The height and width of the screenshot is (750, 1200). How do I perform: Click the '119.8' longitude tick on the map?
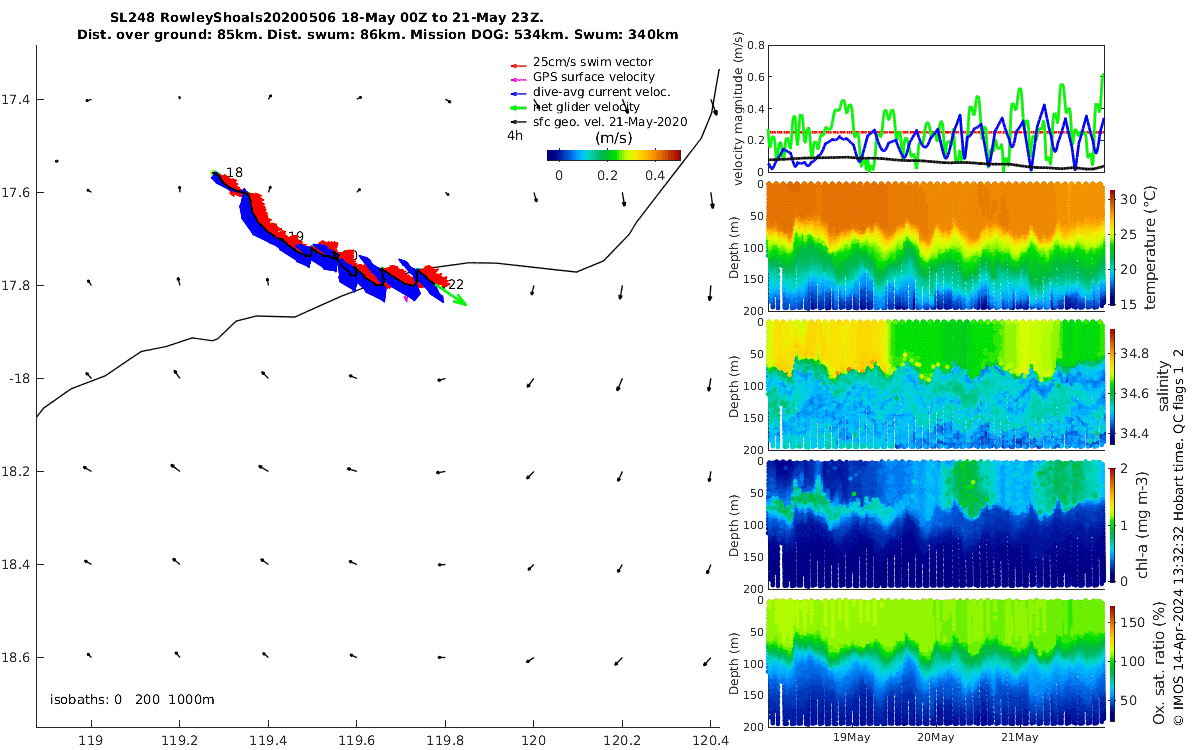tap(445, 741)
